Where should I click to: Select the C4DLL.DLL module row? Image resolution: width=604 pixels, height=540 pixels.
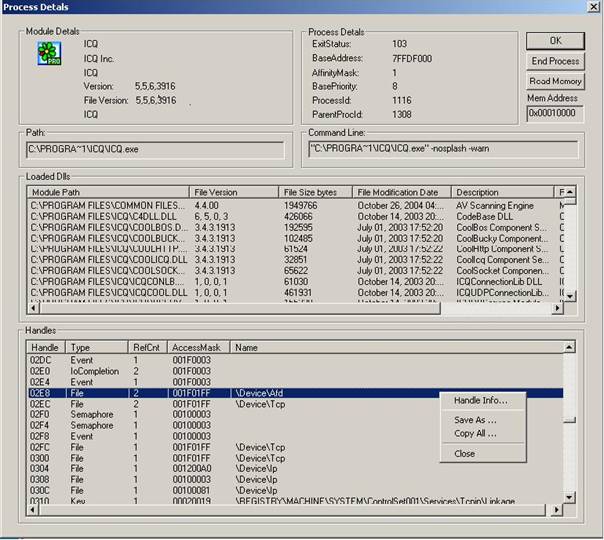296,216
